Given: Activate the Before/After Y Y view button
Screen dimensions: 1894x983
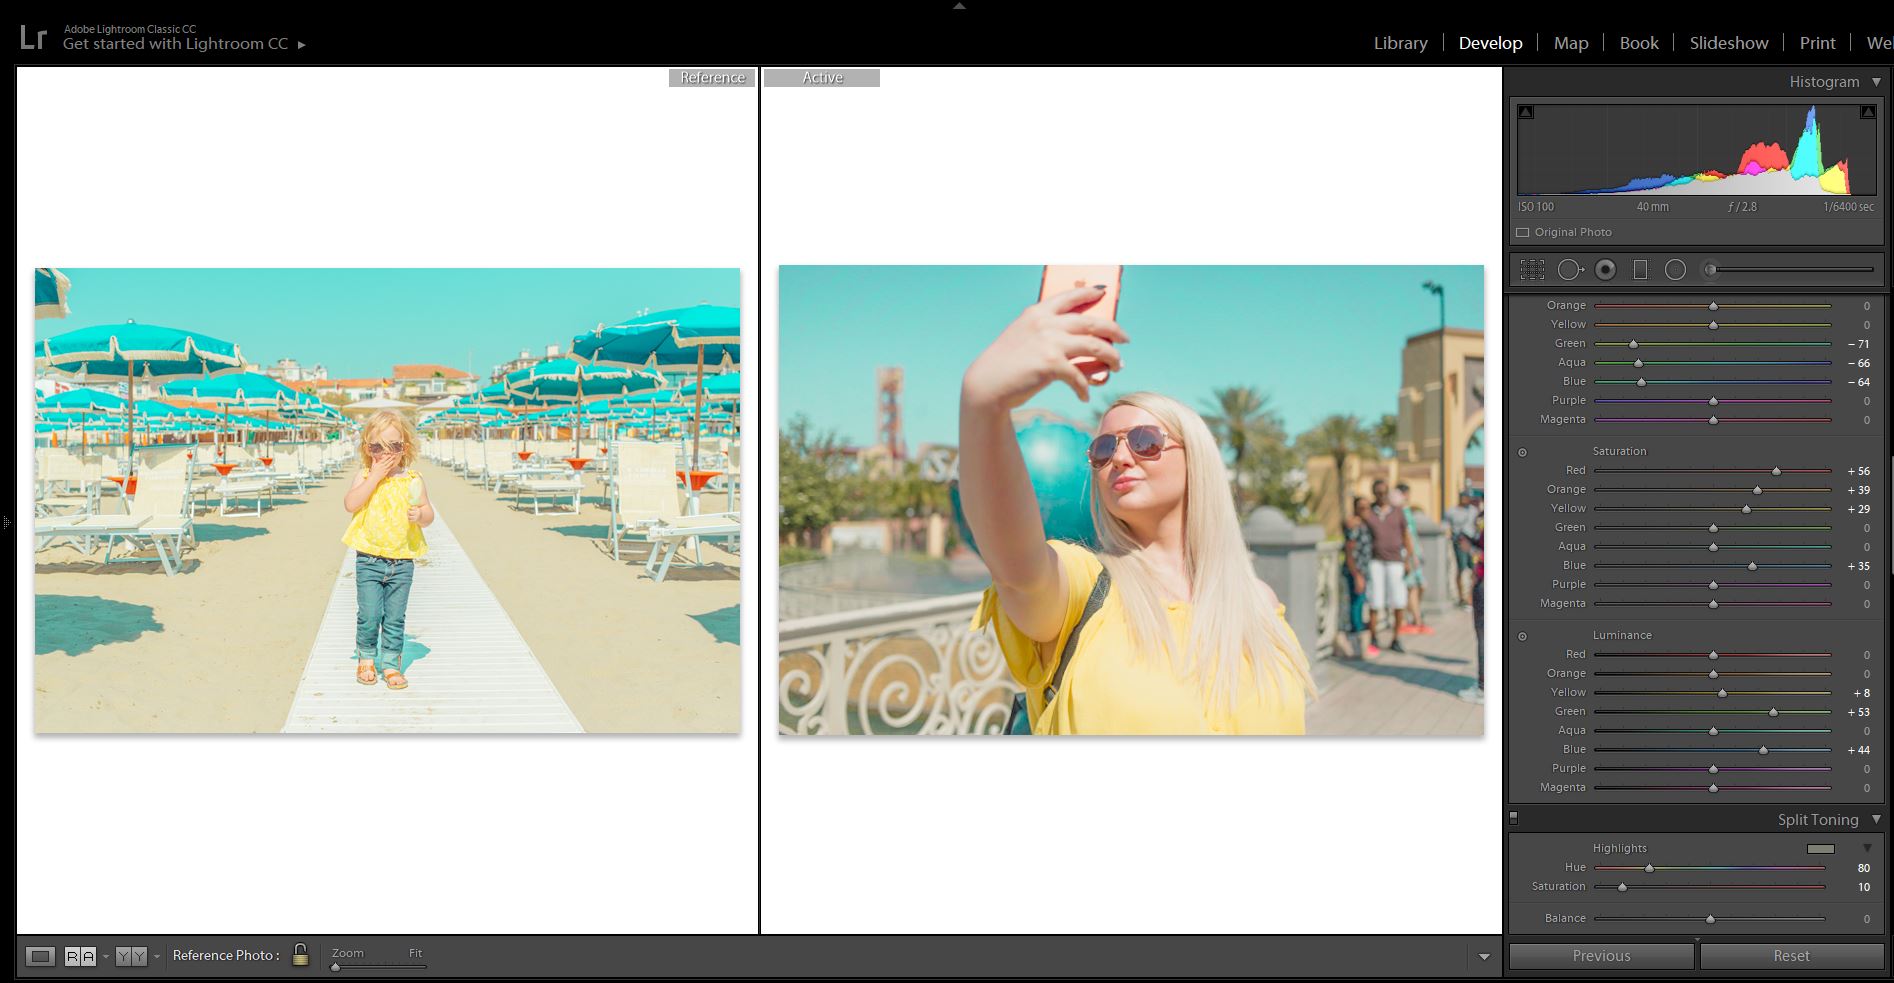Looking at the screenshot, I should (131, 956).
